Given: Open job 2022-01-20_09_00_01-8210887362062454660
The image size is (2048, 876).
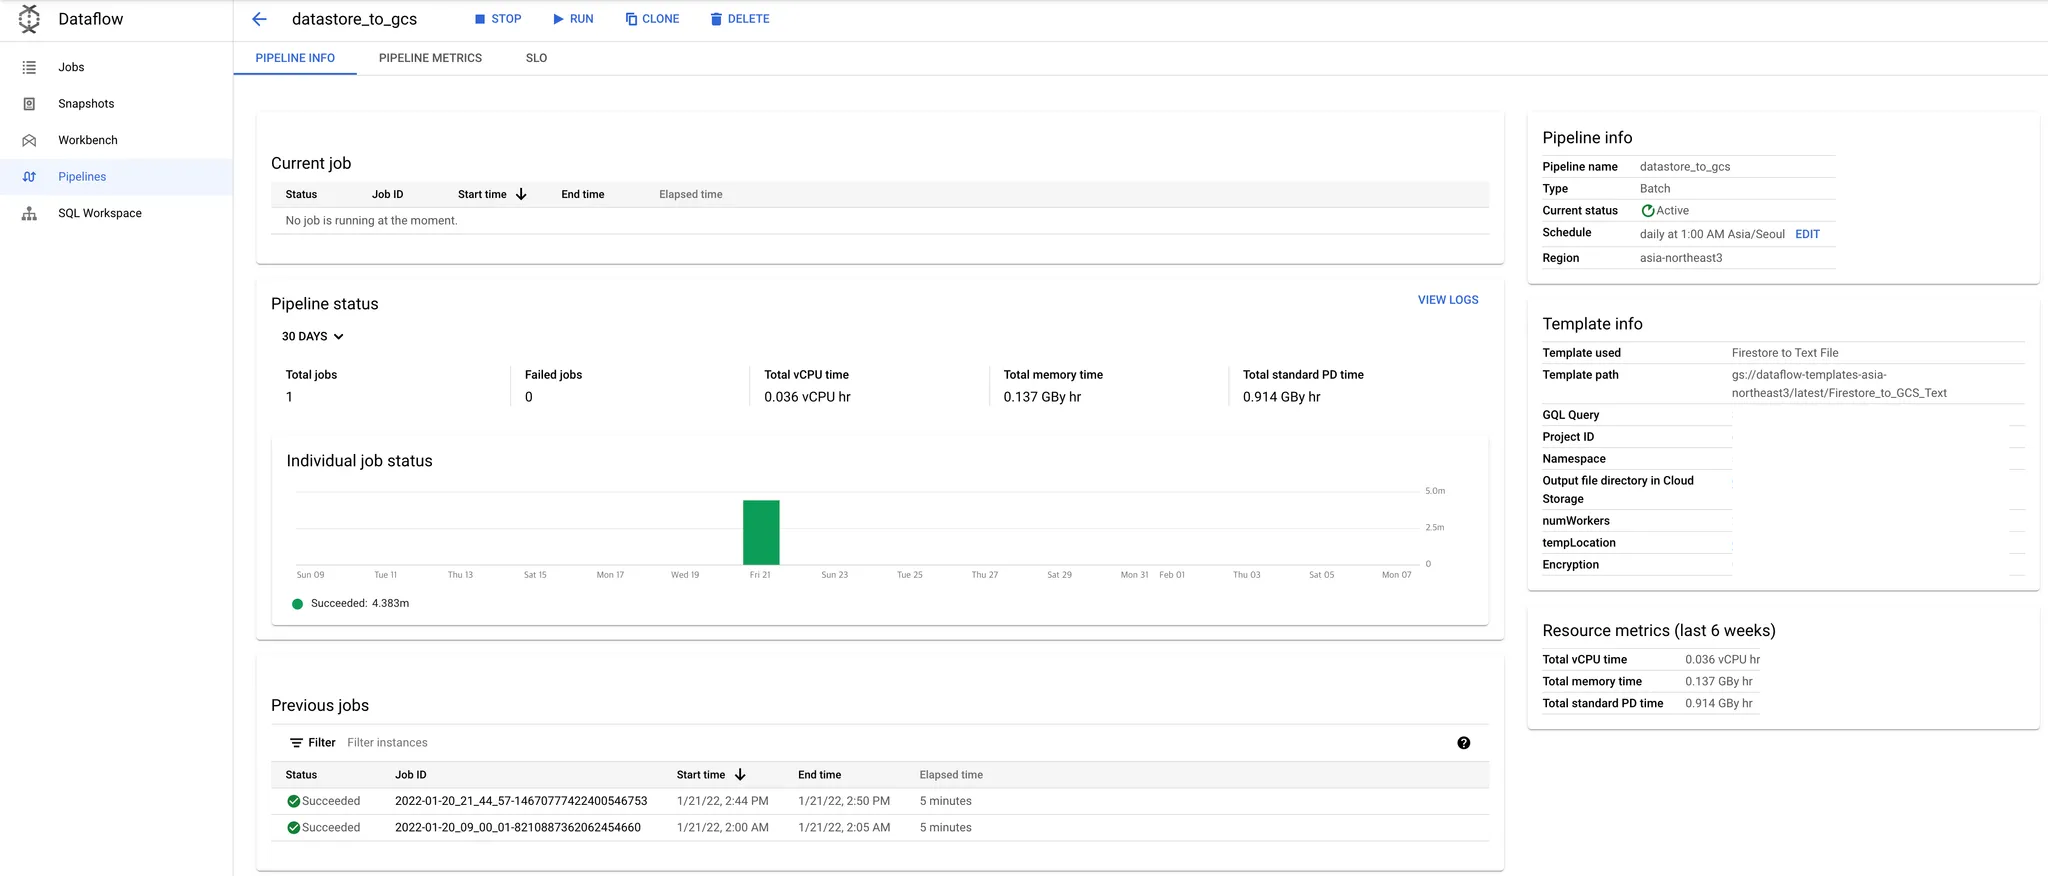Looking at the screenshot, I should [518, 828].
